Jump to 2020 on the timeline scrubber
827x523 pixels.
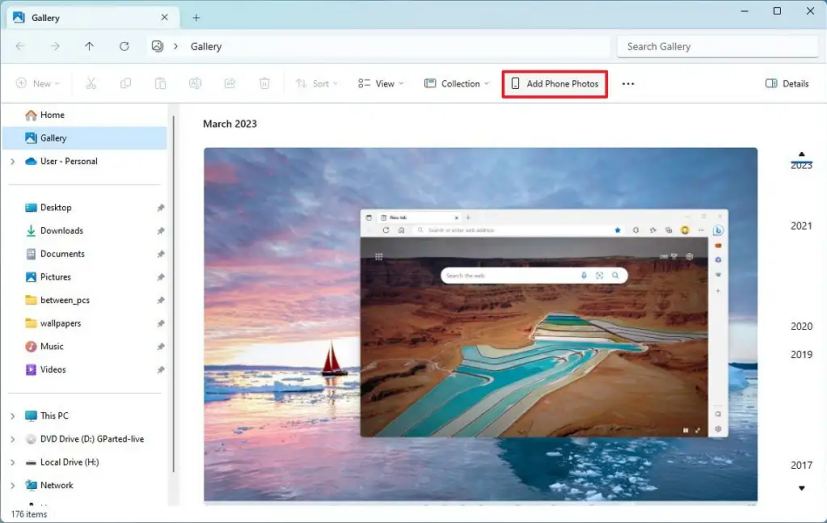[x=801, y=326]
